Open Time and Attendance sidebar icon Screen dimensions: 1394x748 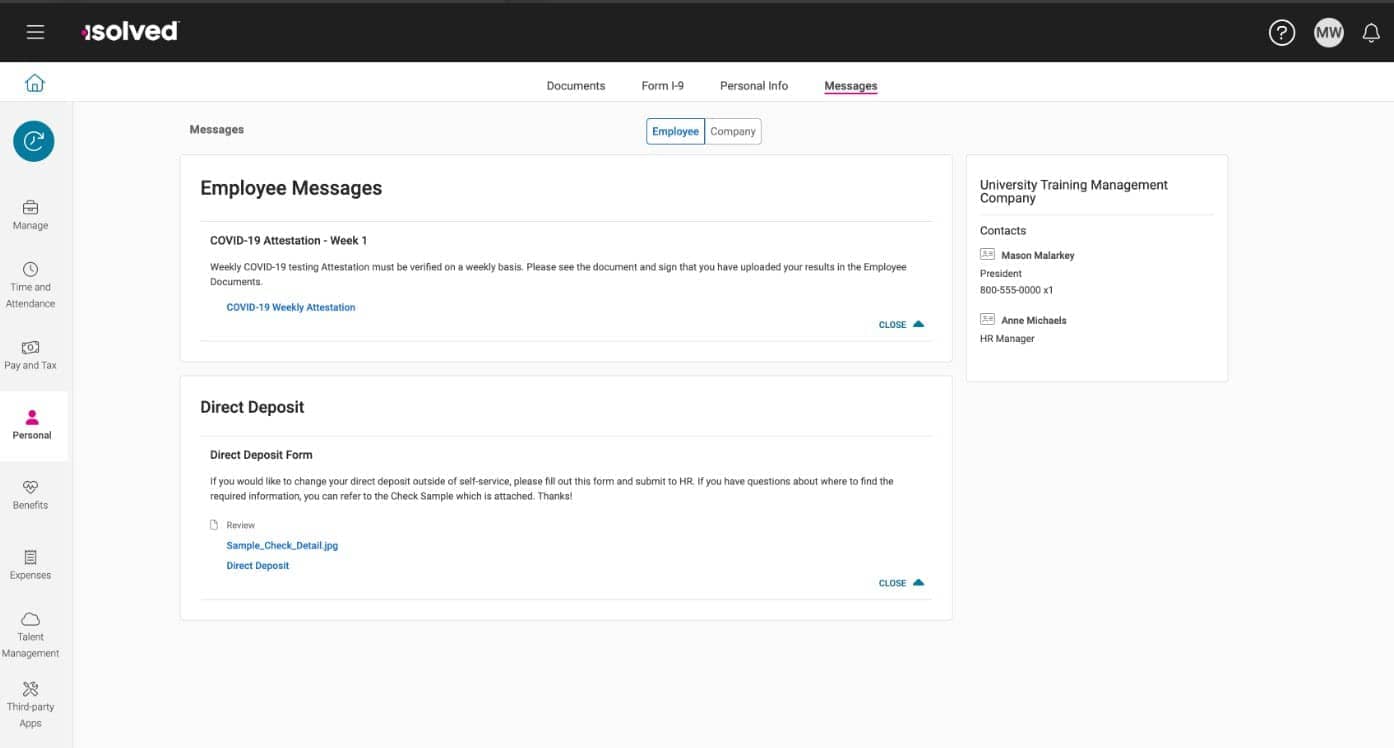[30, 269]
